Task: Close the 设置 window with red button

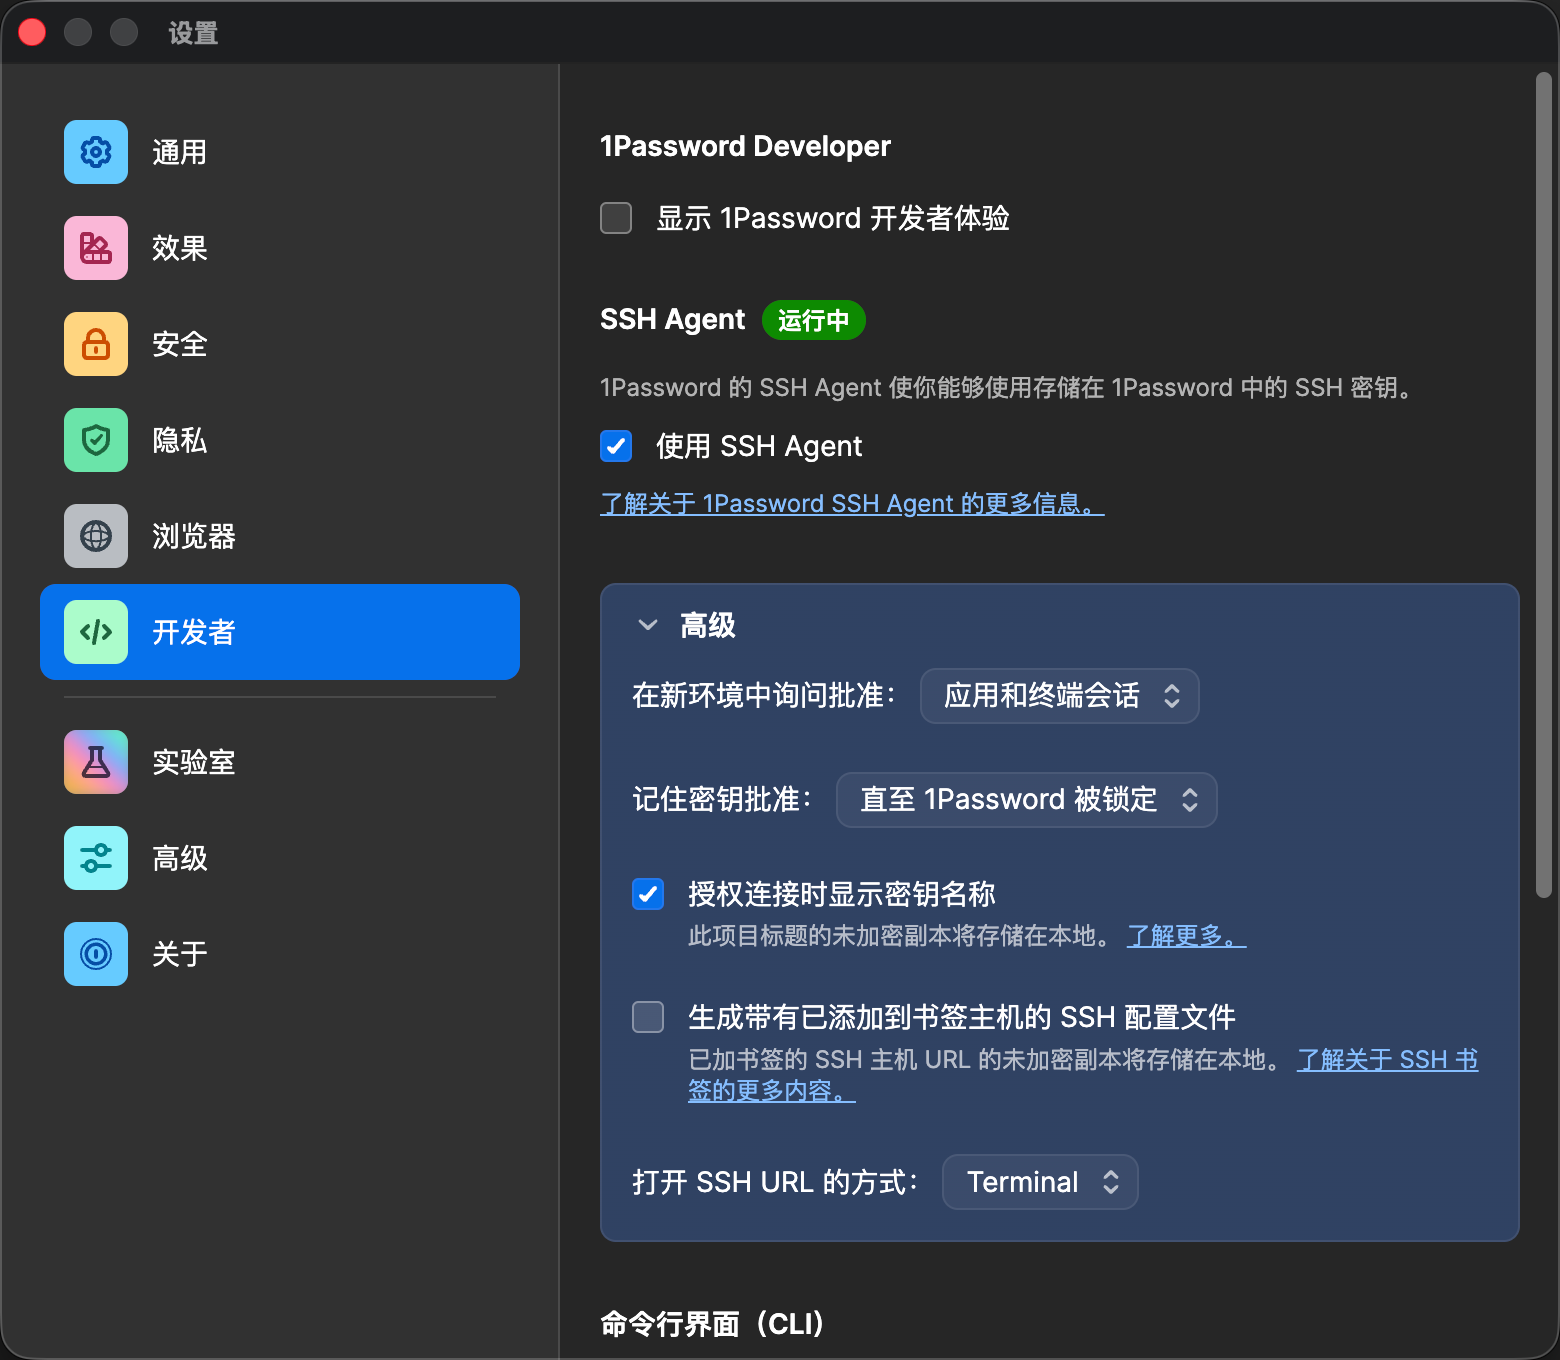Action: (x=32, y=32)
